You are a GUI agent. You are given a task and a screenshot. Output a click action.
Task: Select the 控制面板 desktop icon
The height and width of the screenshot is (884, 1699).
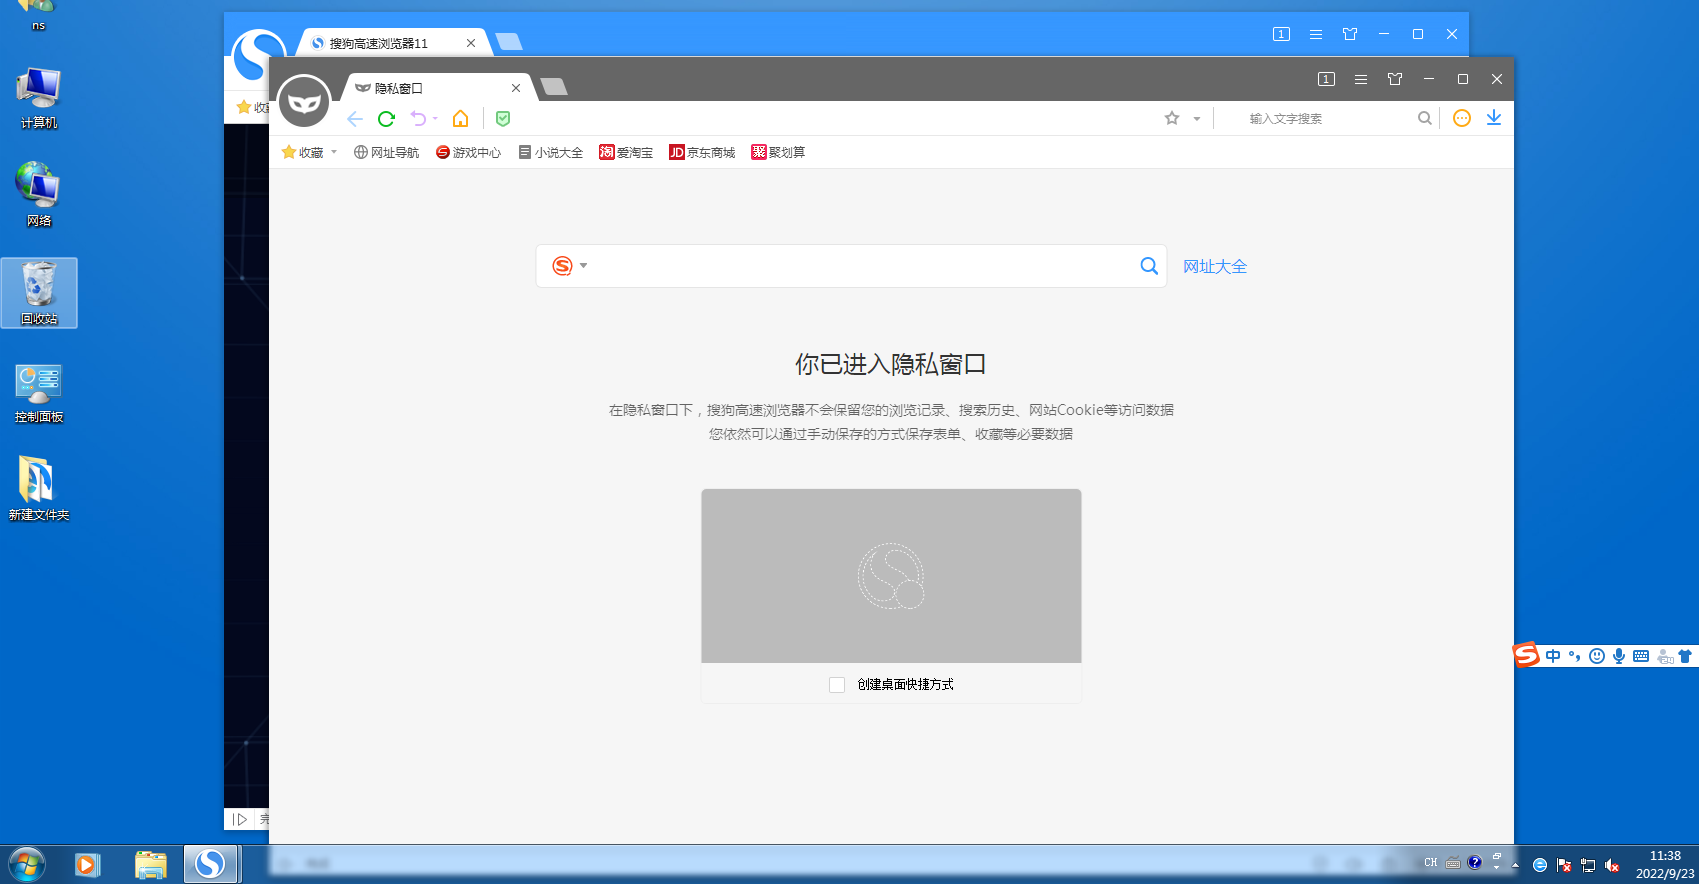click(39, 391)
